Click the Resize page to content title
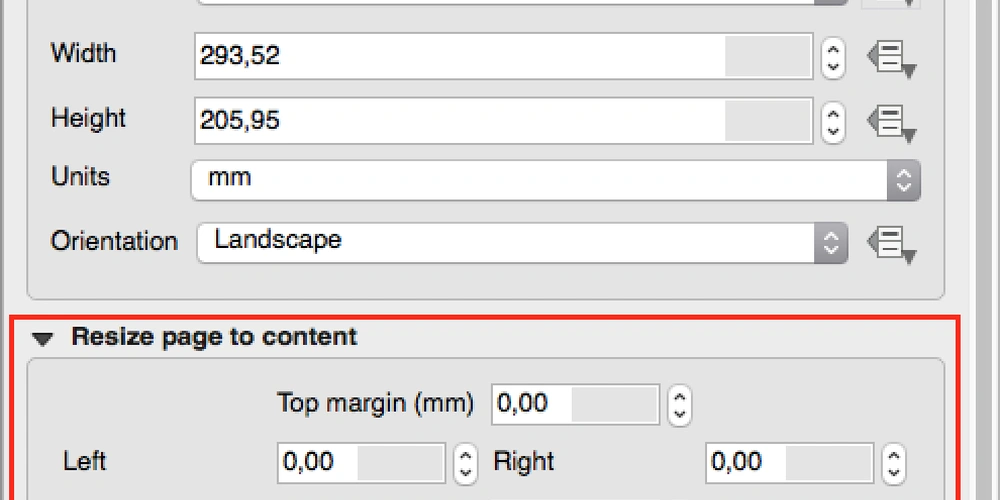Image resolution: width=1000 pixels, height=500 pixels. pyautogui.click(x=214, y=337)
